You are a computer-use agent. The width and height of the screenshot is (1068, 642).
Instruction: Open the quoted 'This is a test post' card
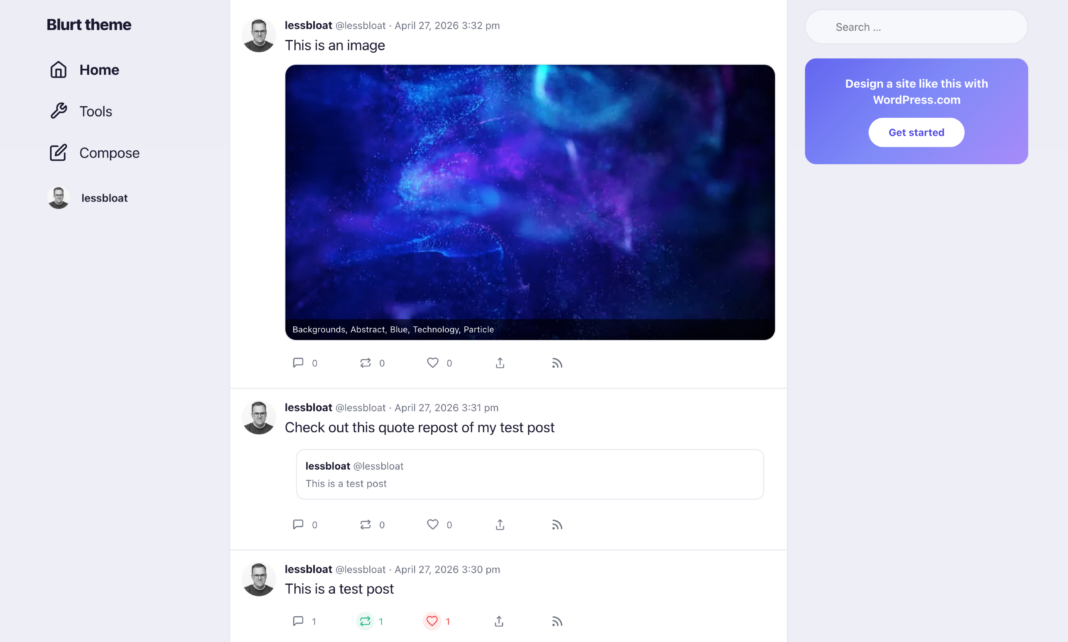(530, 475)
